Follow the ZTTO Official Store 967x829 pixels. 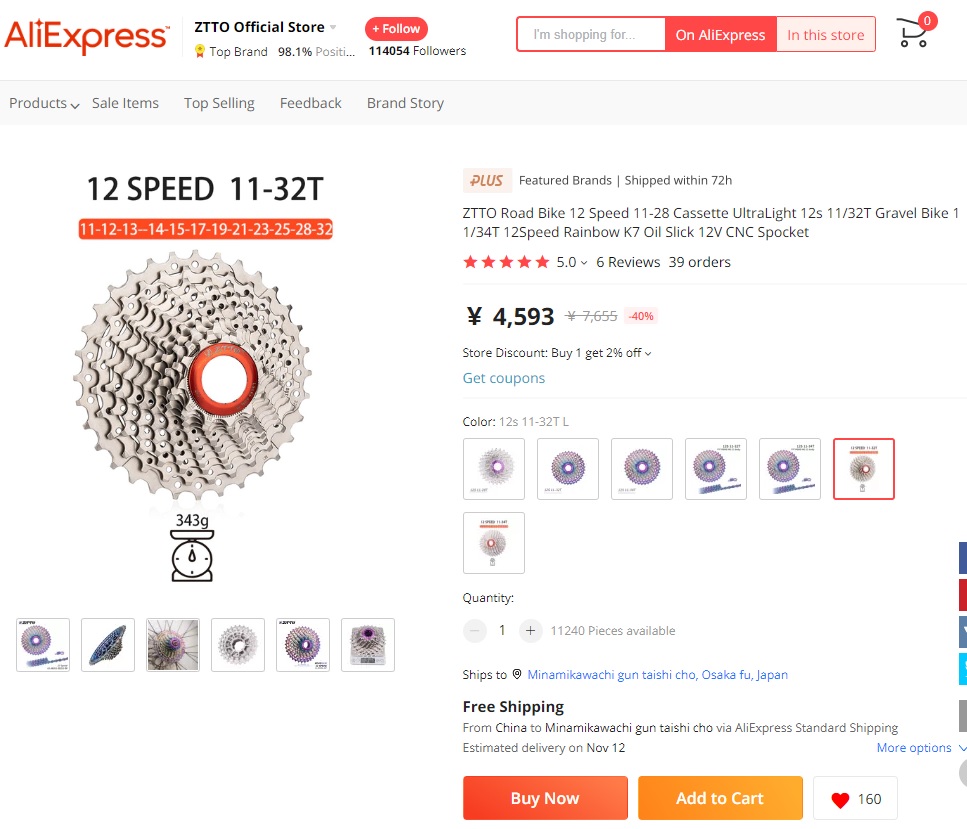coord(396,28)
